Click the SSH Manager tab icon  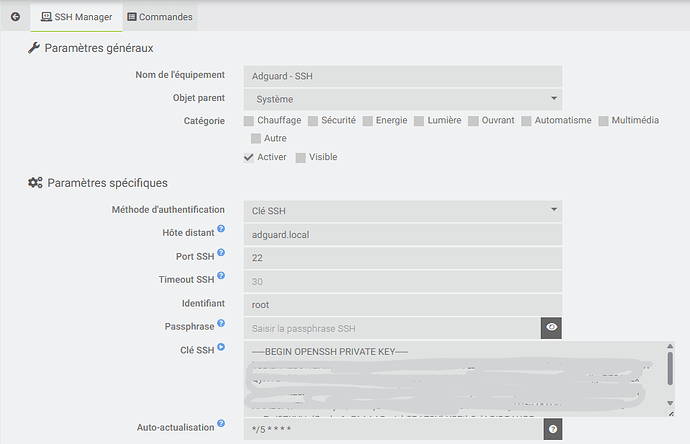pos(46,17)
